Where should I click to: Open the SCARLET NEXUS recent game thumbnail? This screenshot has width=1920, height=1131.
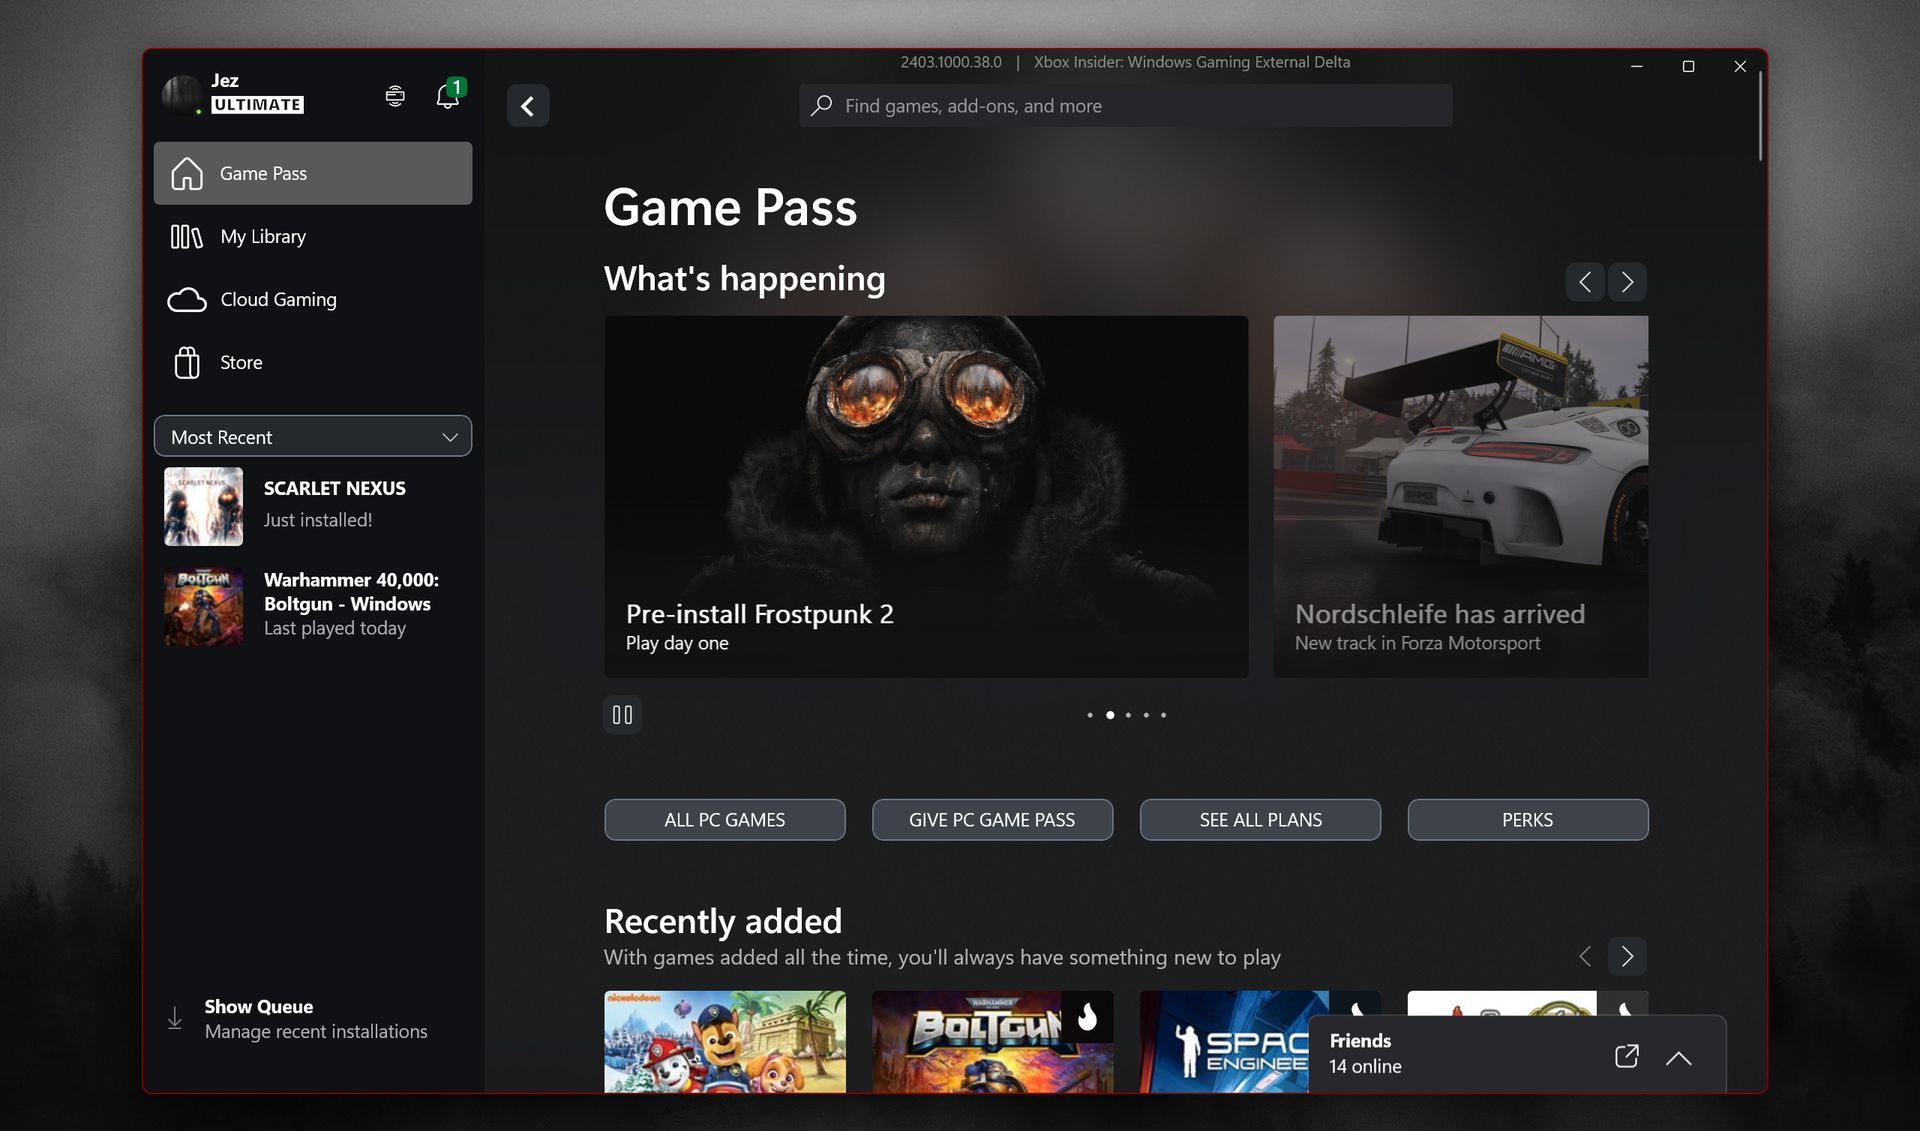203,506
